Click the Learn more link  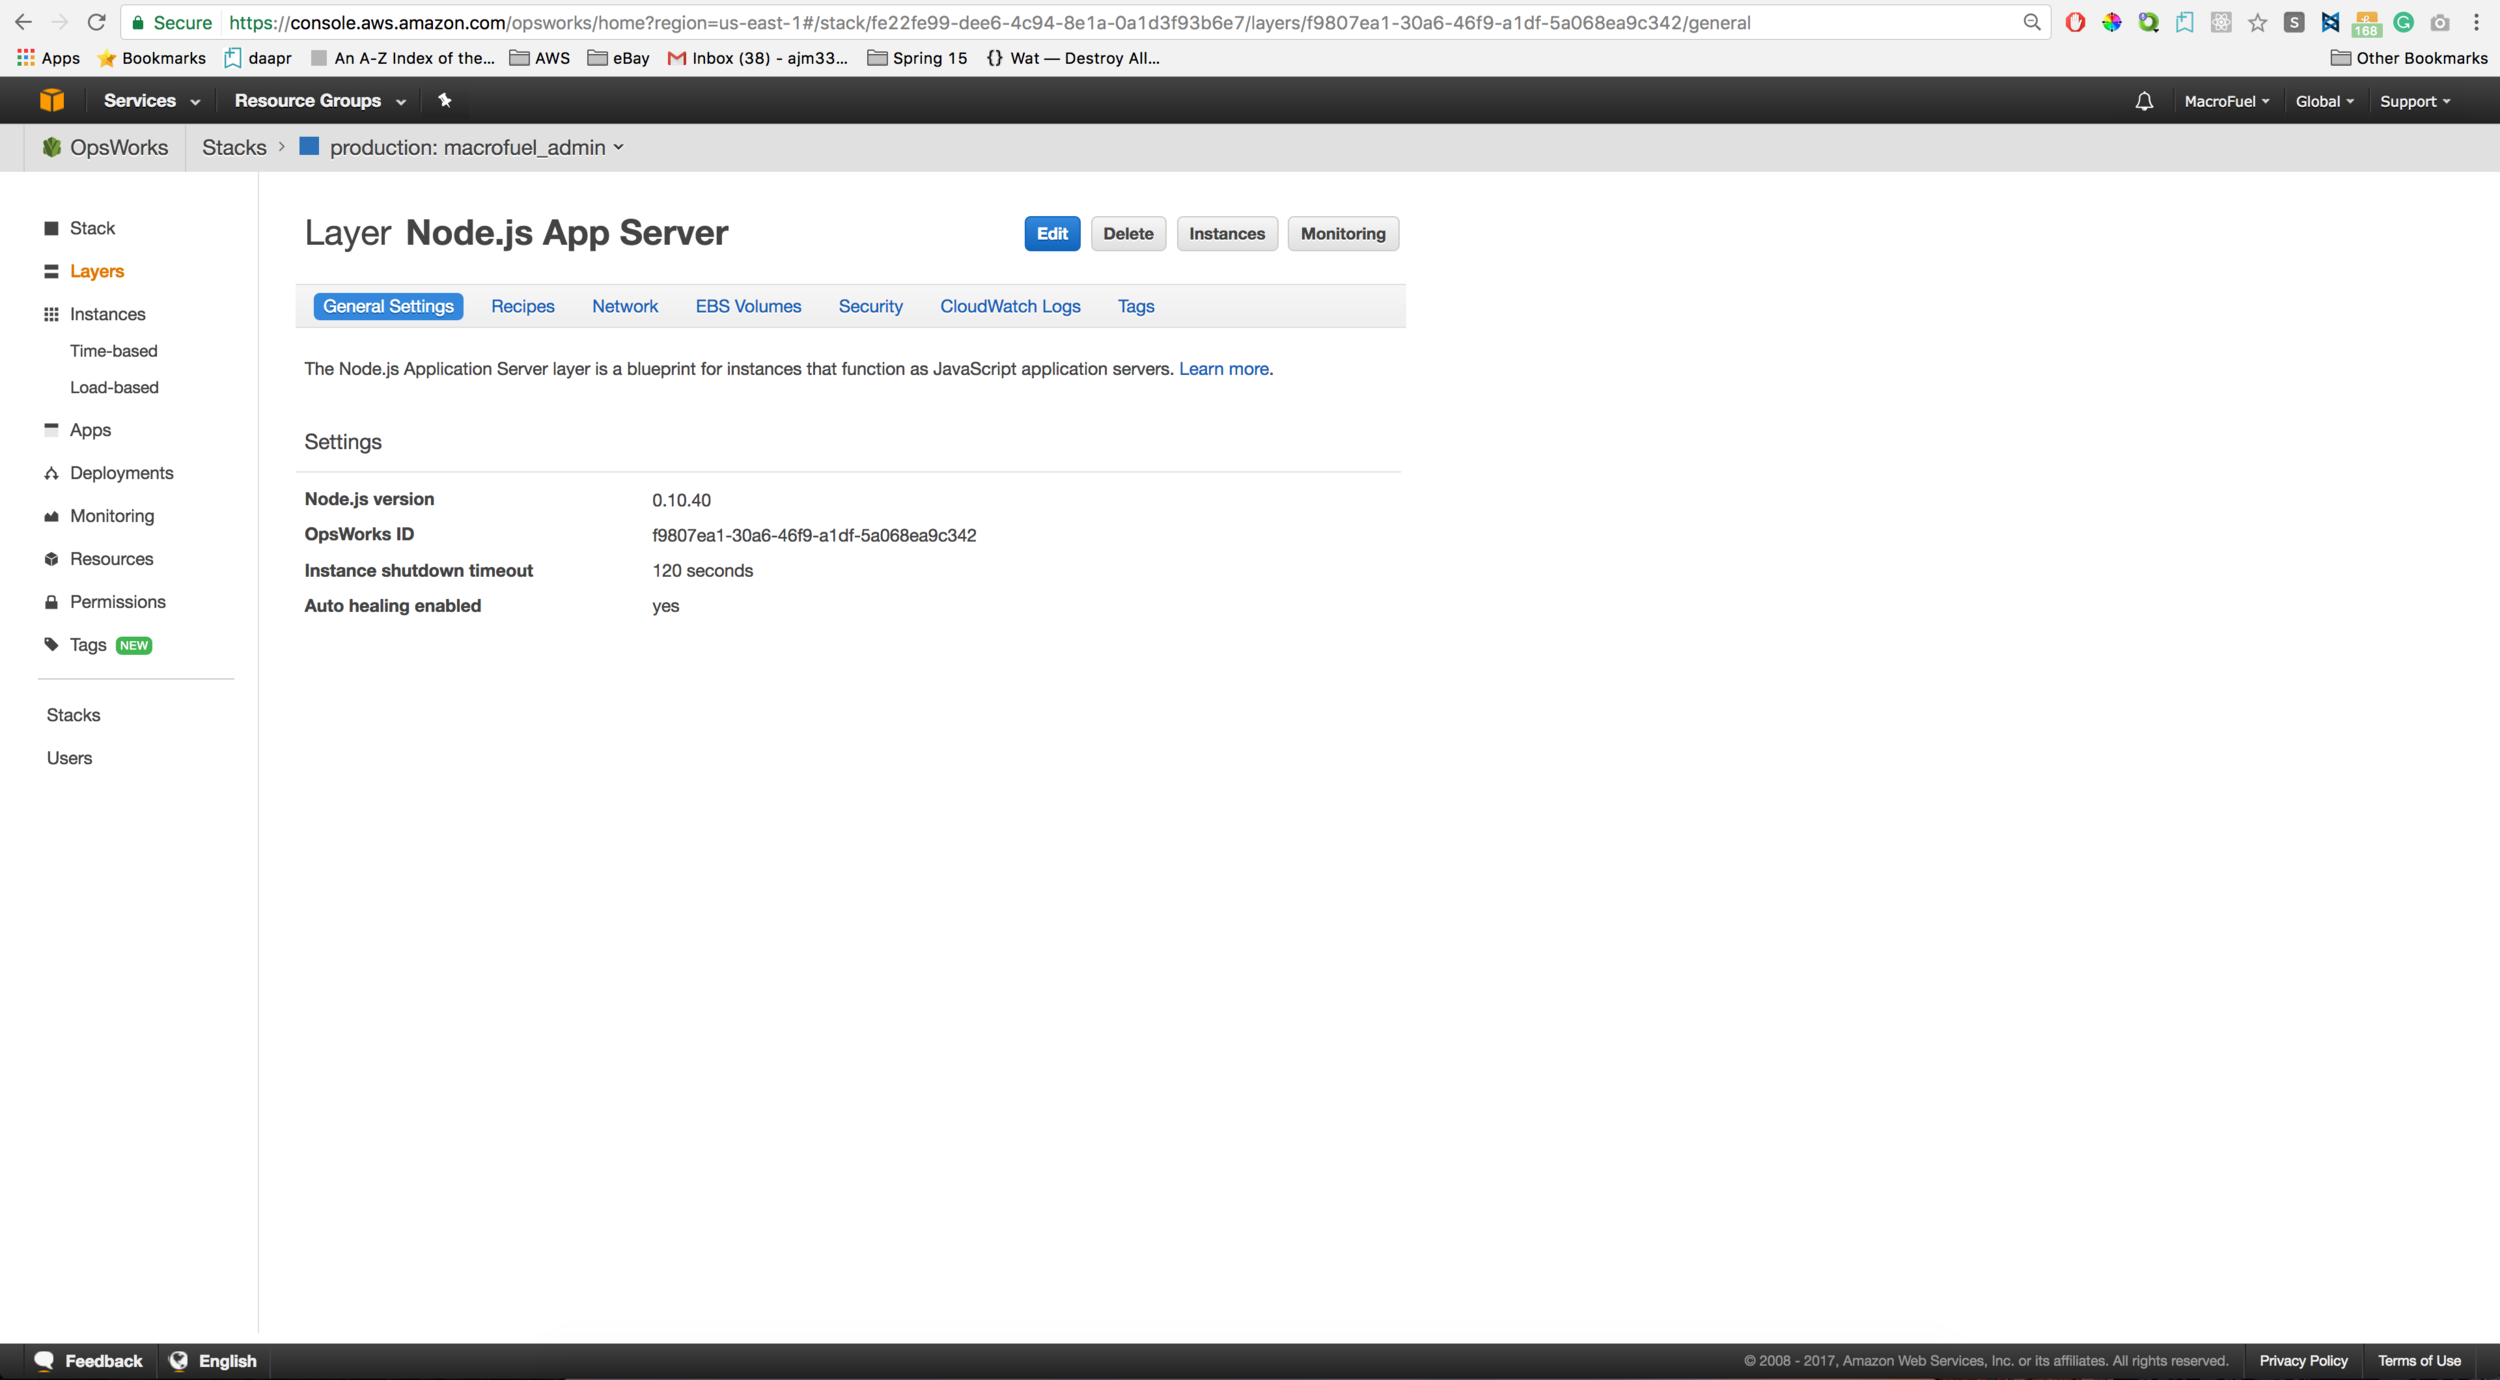1224,369
